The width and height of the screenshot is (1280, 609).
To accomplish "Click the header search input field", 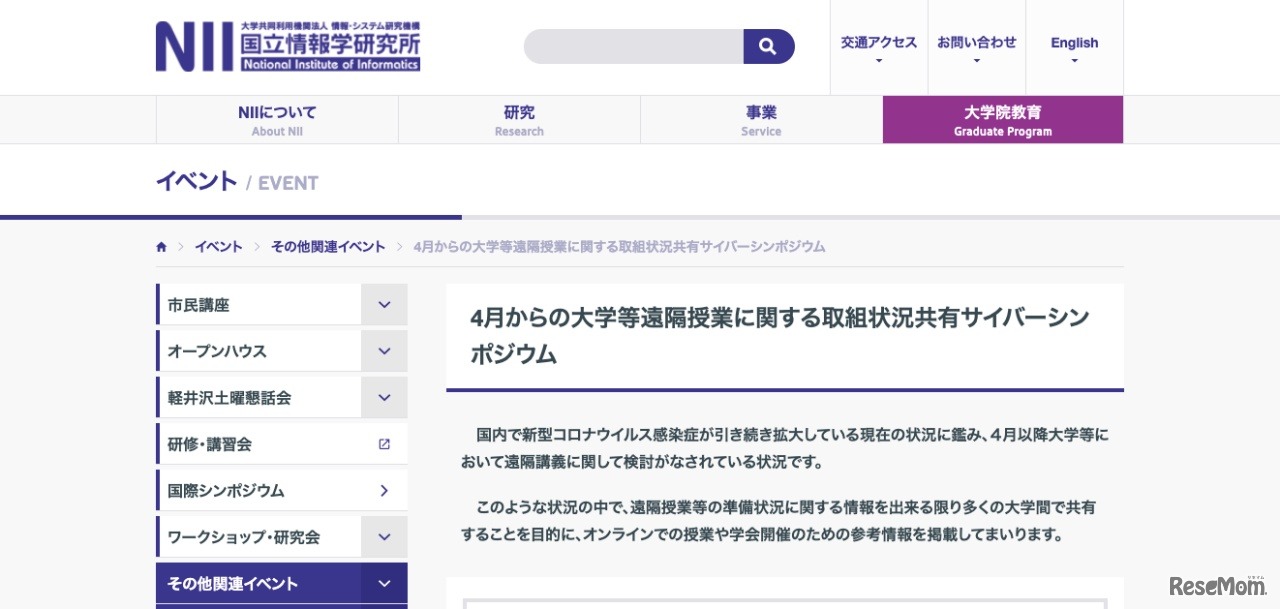I will (x=633, y=46).
